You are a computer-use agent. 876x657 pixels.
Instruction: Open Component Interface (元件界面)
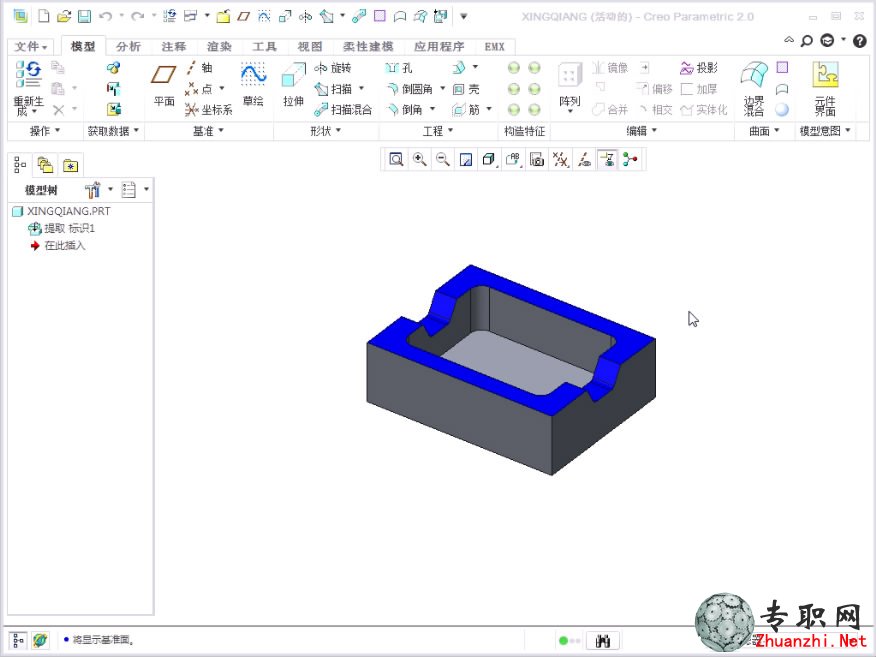[825, 88]
